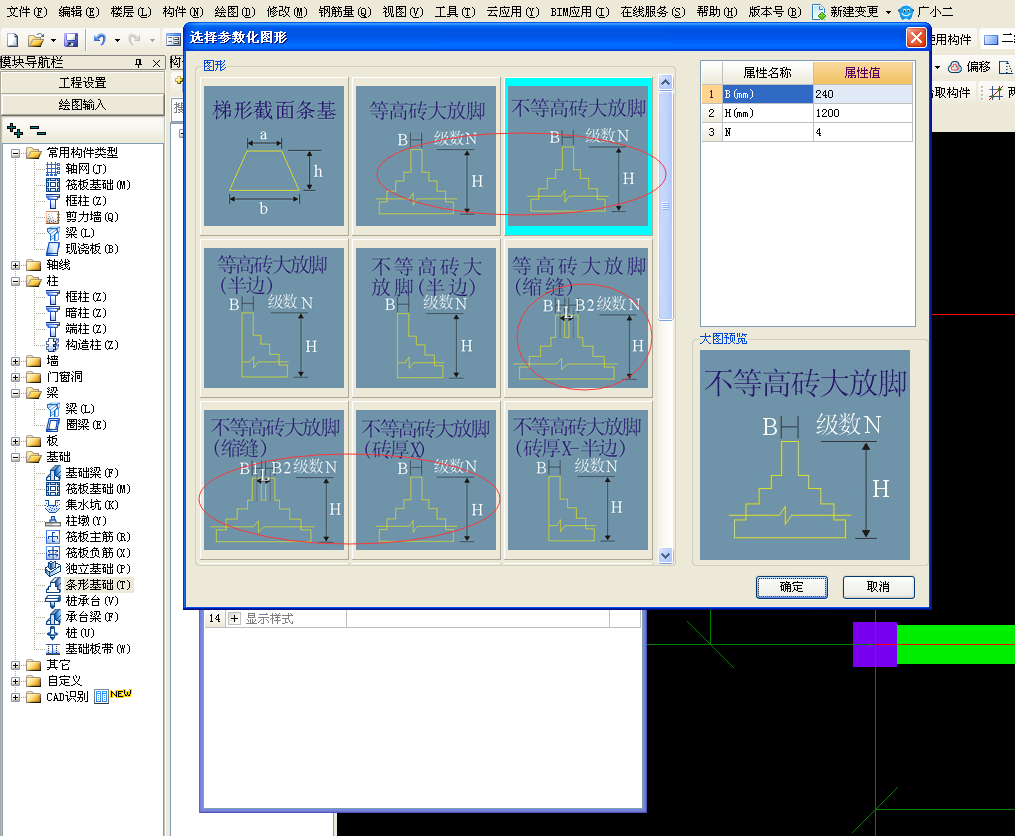Choose the 不等高砖大放脚(砖厚X-半边) thumbnail
Screen dimensions: 1015x836
[x=578, y=480]
